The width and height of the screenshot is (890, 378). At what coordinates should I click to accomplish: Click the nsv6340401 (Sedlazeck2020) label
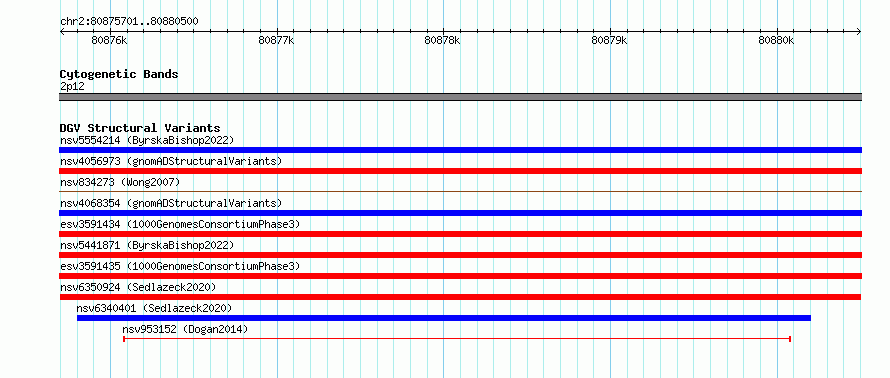(x=154, y=308)
